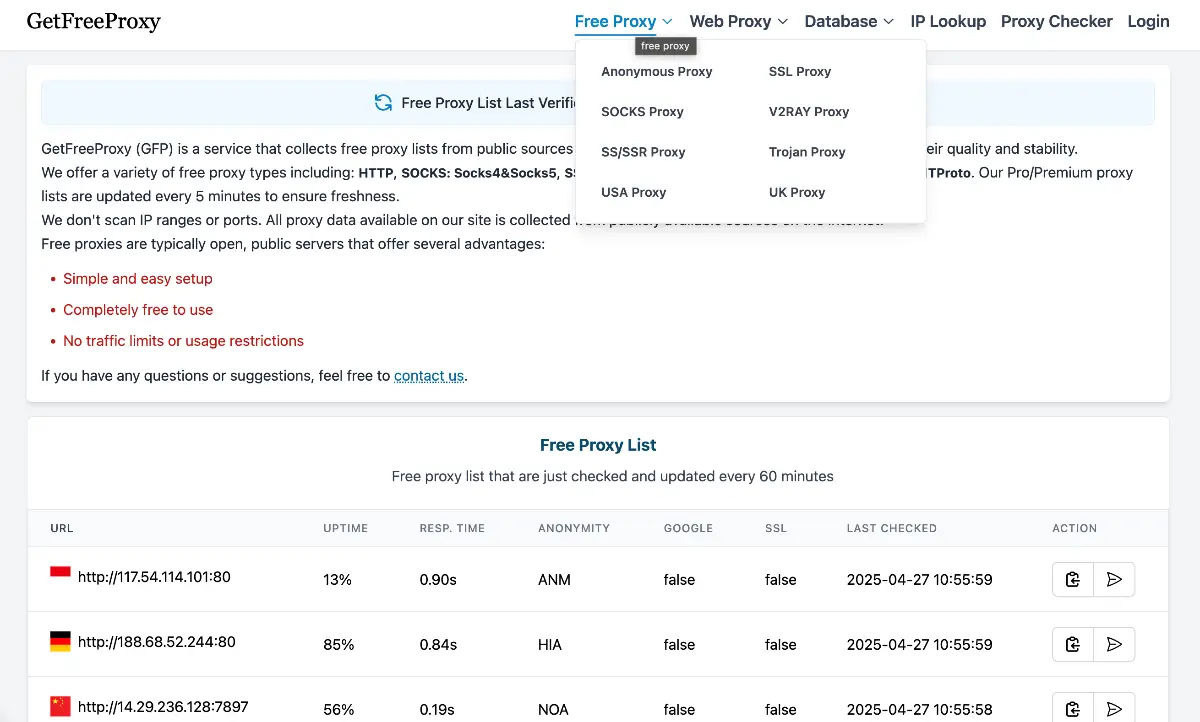This screenshot has height=722, width=1200.
Task: Send proxy 117.54.114.101 to Proxy Checker
Action: [x=1114, y=579]
